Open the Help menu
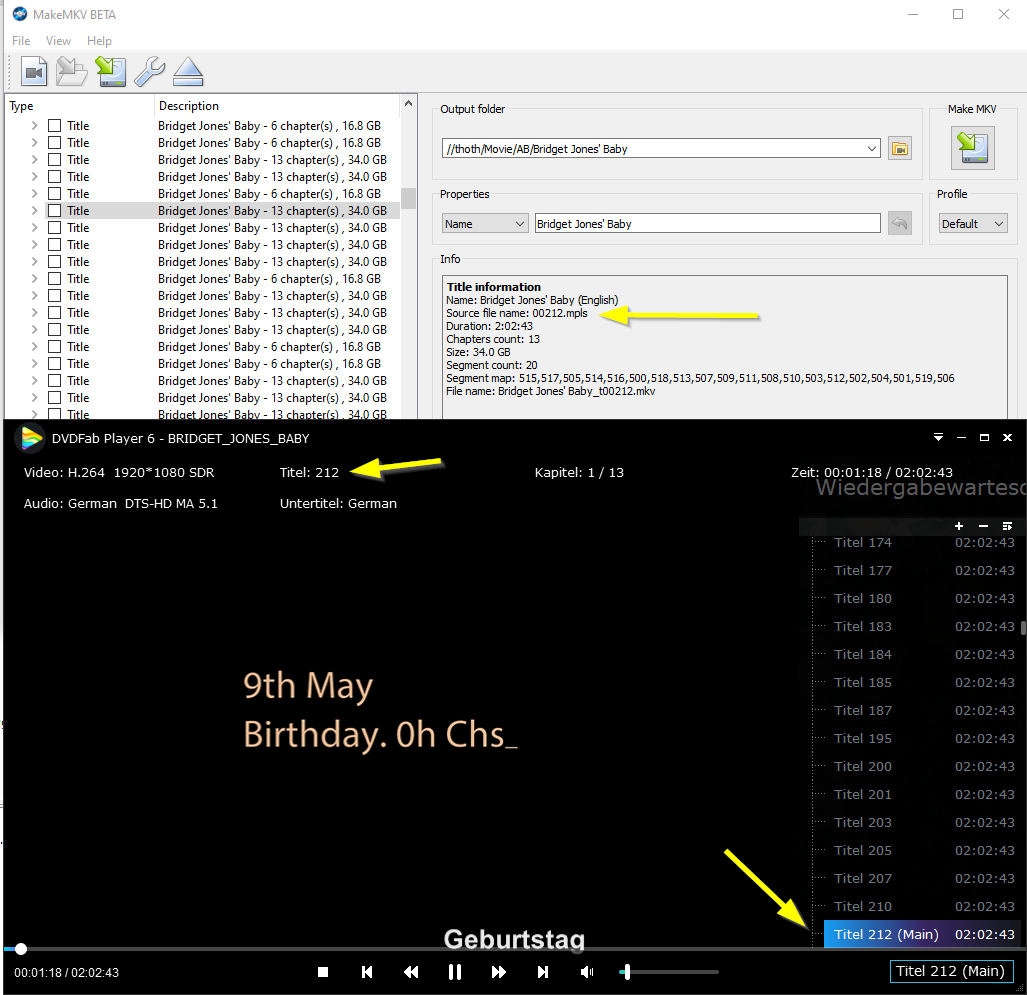The image size is (1027, 995). 99,41
